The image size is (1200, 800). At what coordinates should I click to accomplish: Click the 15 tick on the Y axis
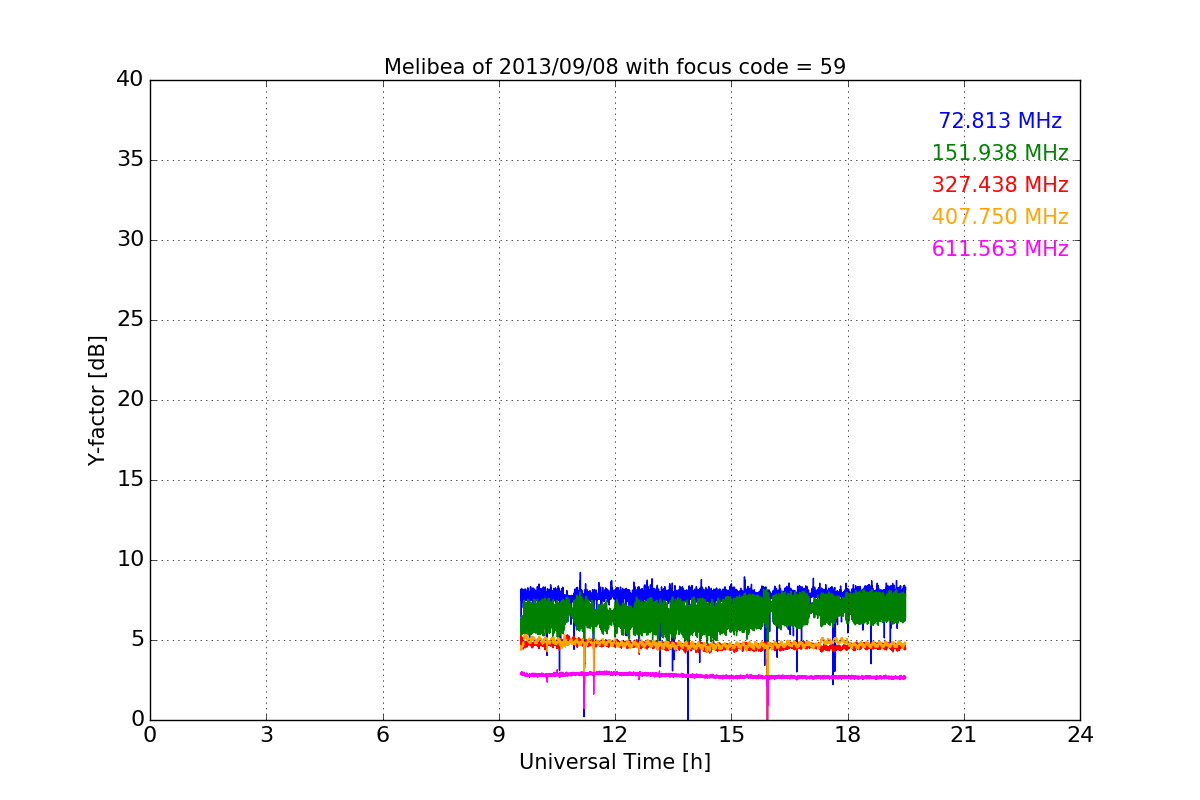coord(130,480)
